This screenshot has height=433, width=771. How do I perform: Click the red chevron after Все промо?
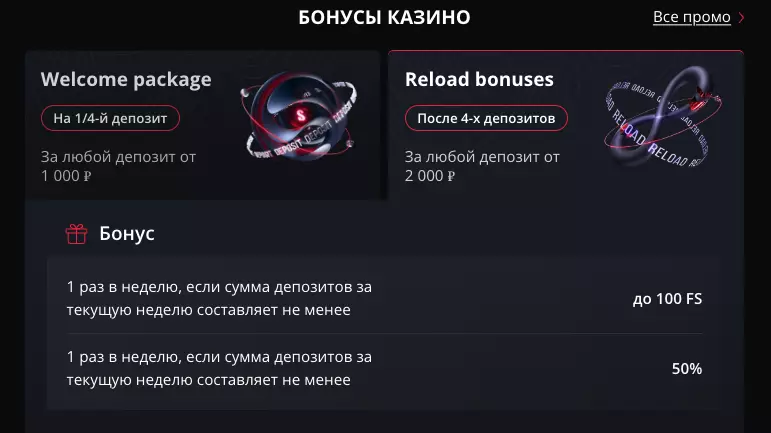741,18
